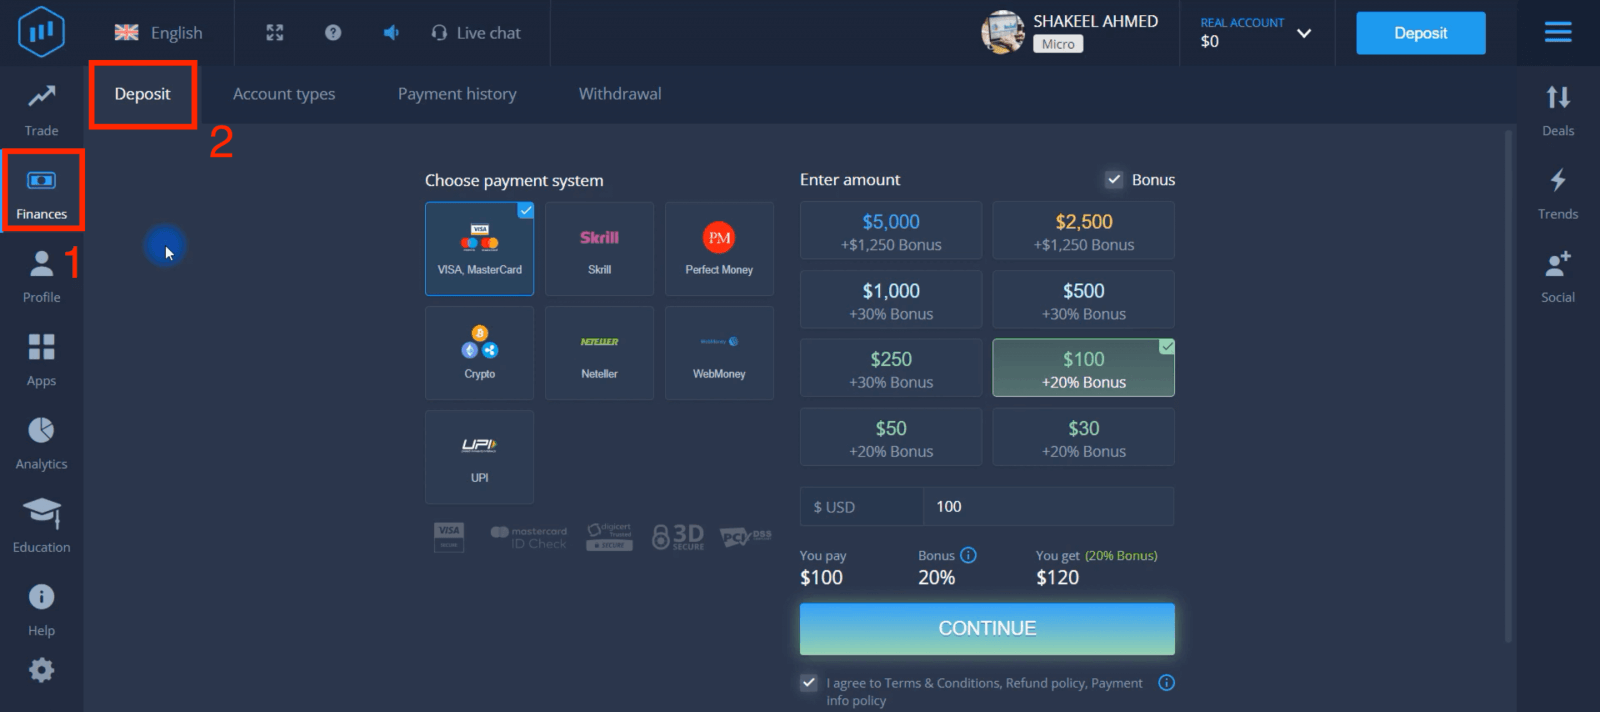The width and height of the screenshot is (1600, 712).
Task: Uncheck the Bonus checkbox
Action: point(1114,179)
